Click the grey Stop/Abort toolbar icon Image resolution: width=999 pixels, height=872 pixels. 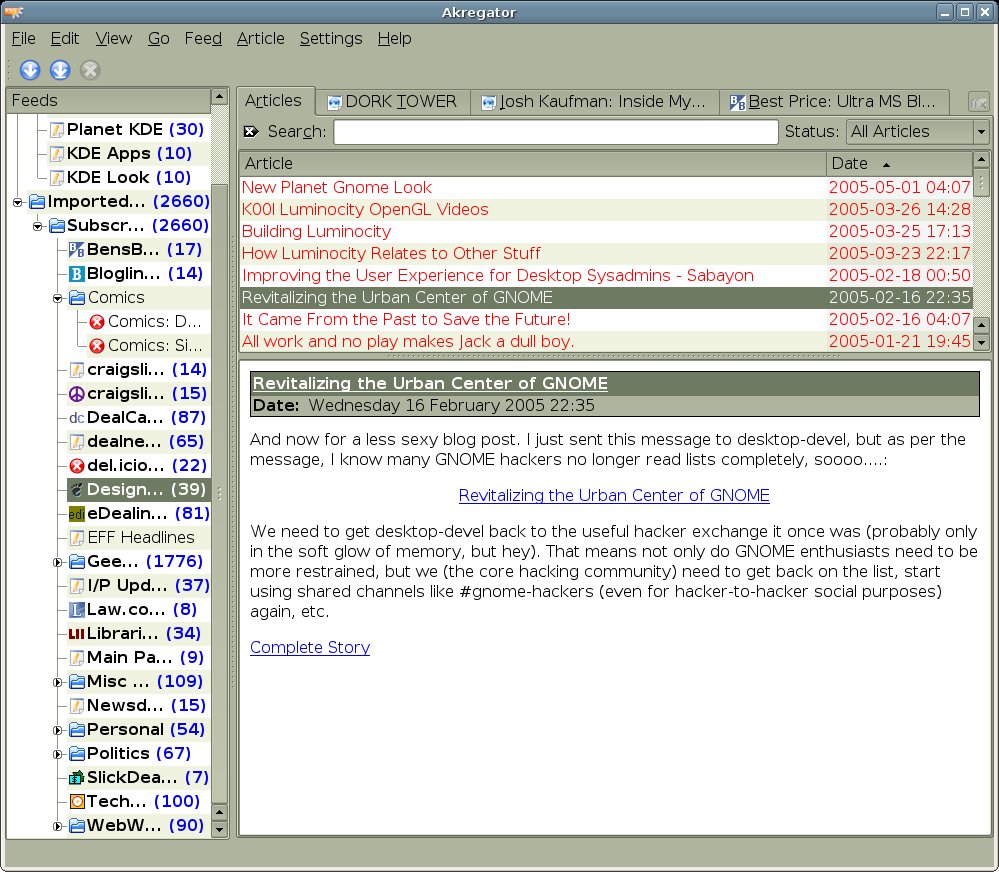click(x=90, y=70)
